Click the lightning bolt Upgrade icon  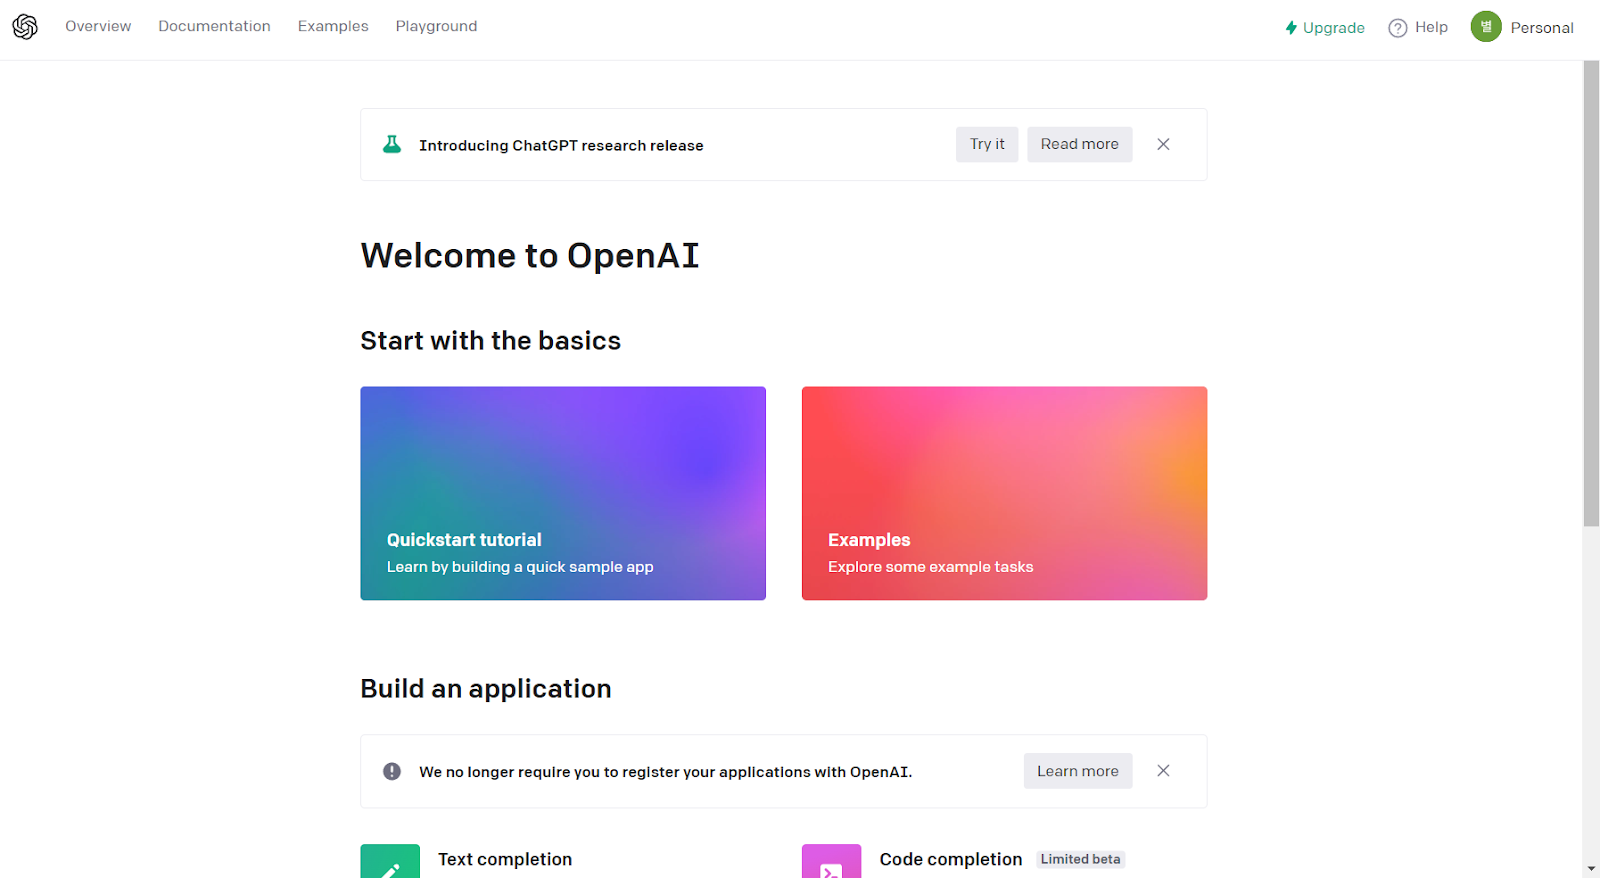(1291, 28)
